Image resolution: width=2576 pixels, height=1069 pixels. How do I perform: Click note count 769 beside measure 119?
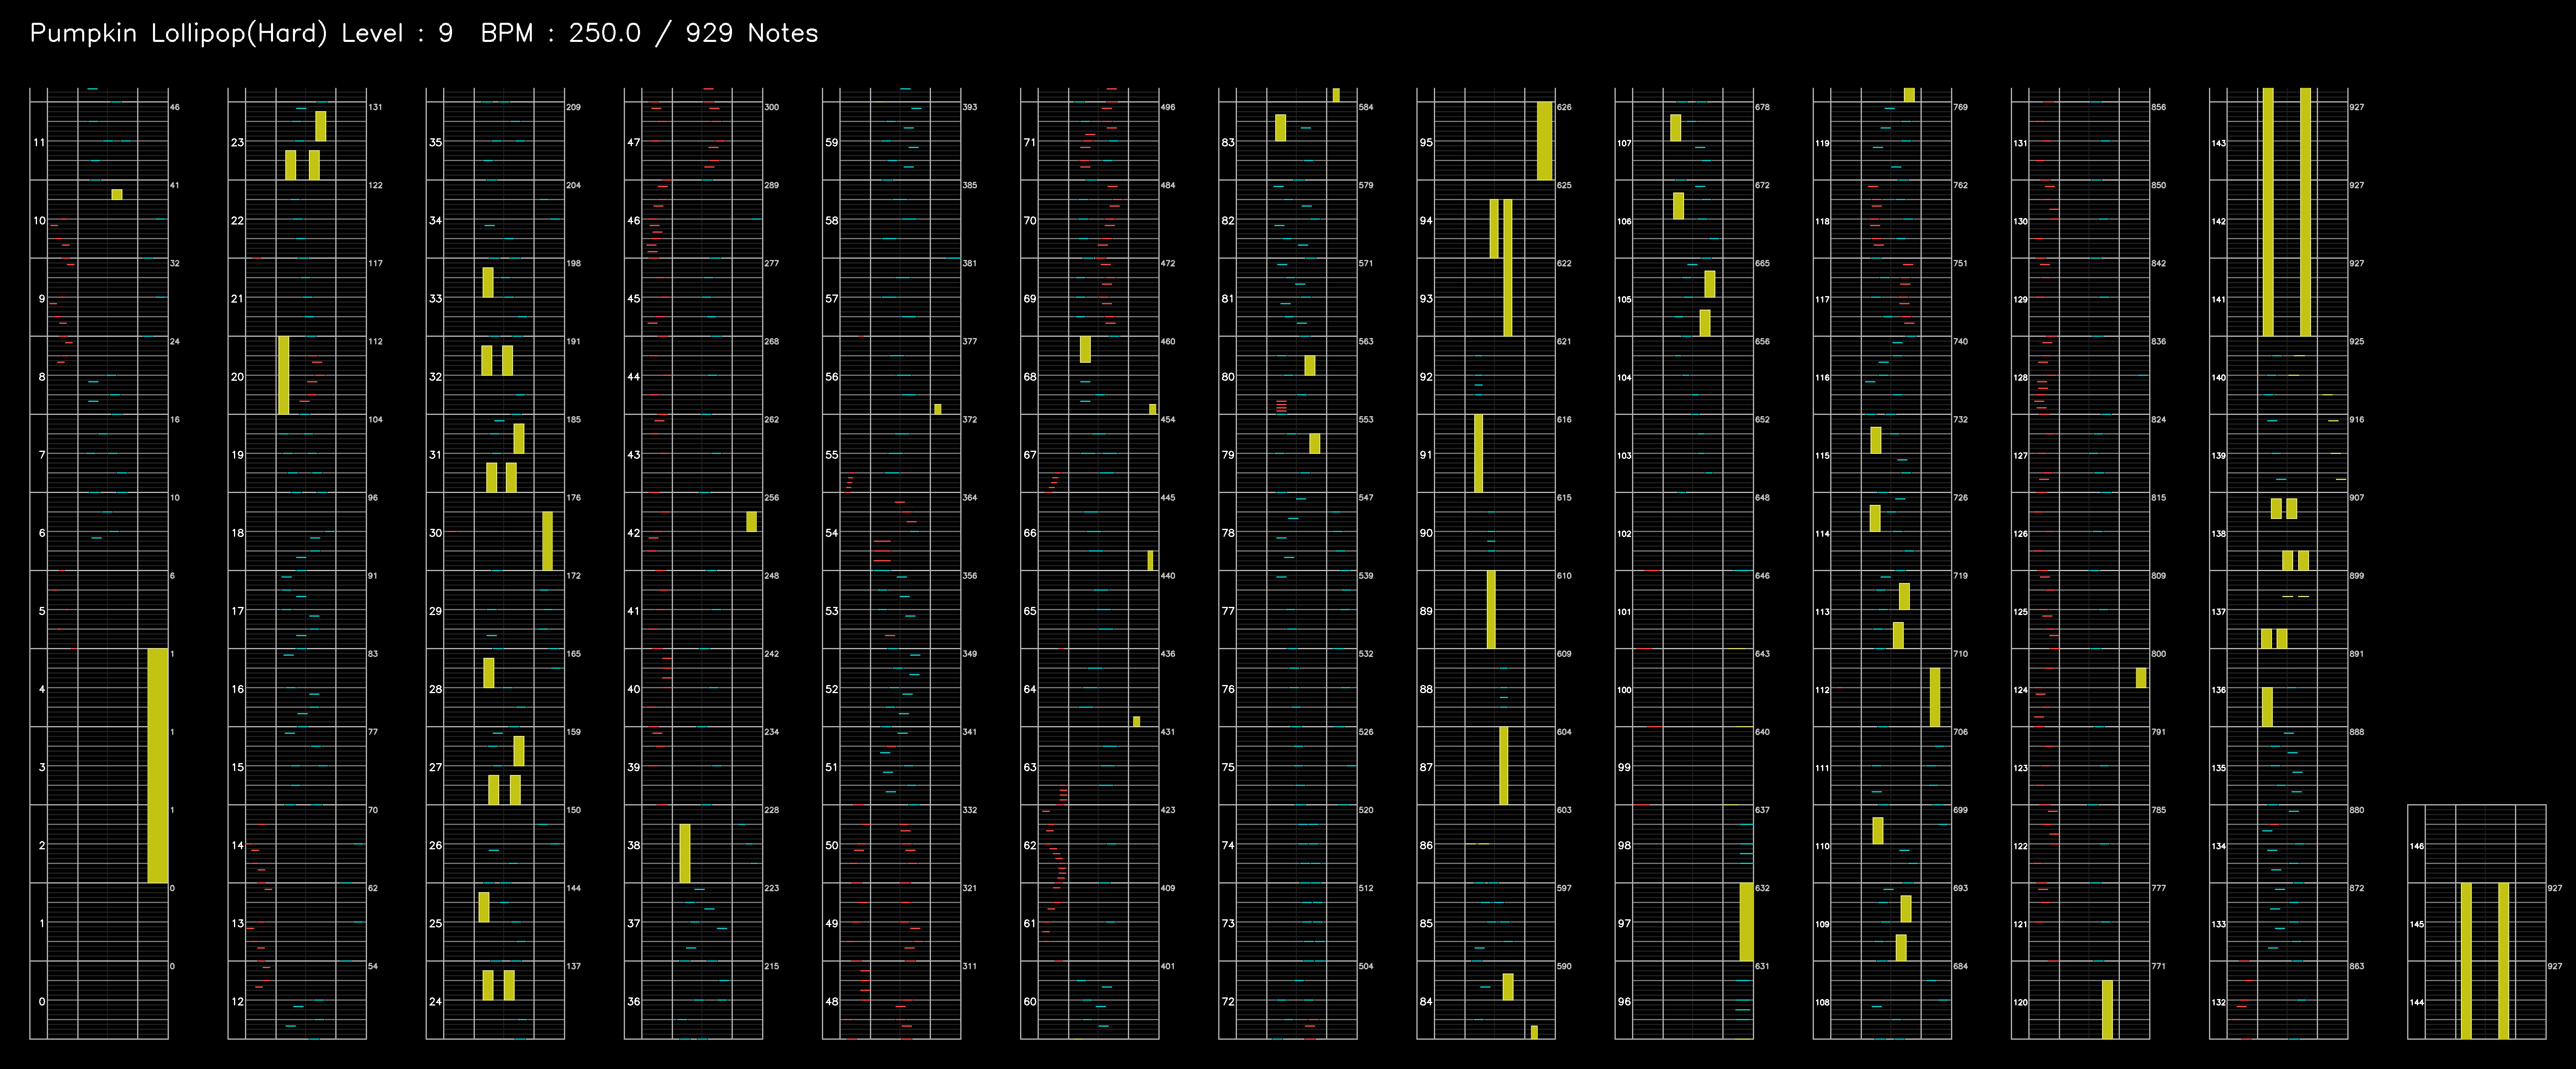pos(1959,107)
